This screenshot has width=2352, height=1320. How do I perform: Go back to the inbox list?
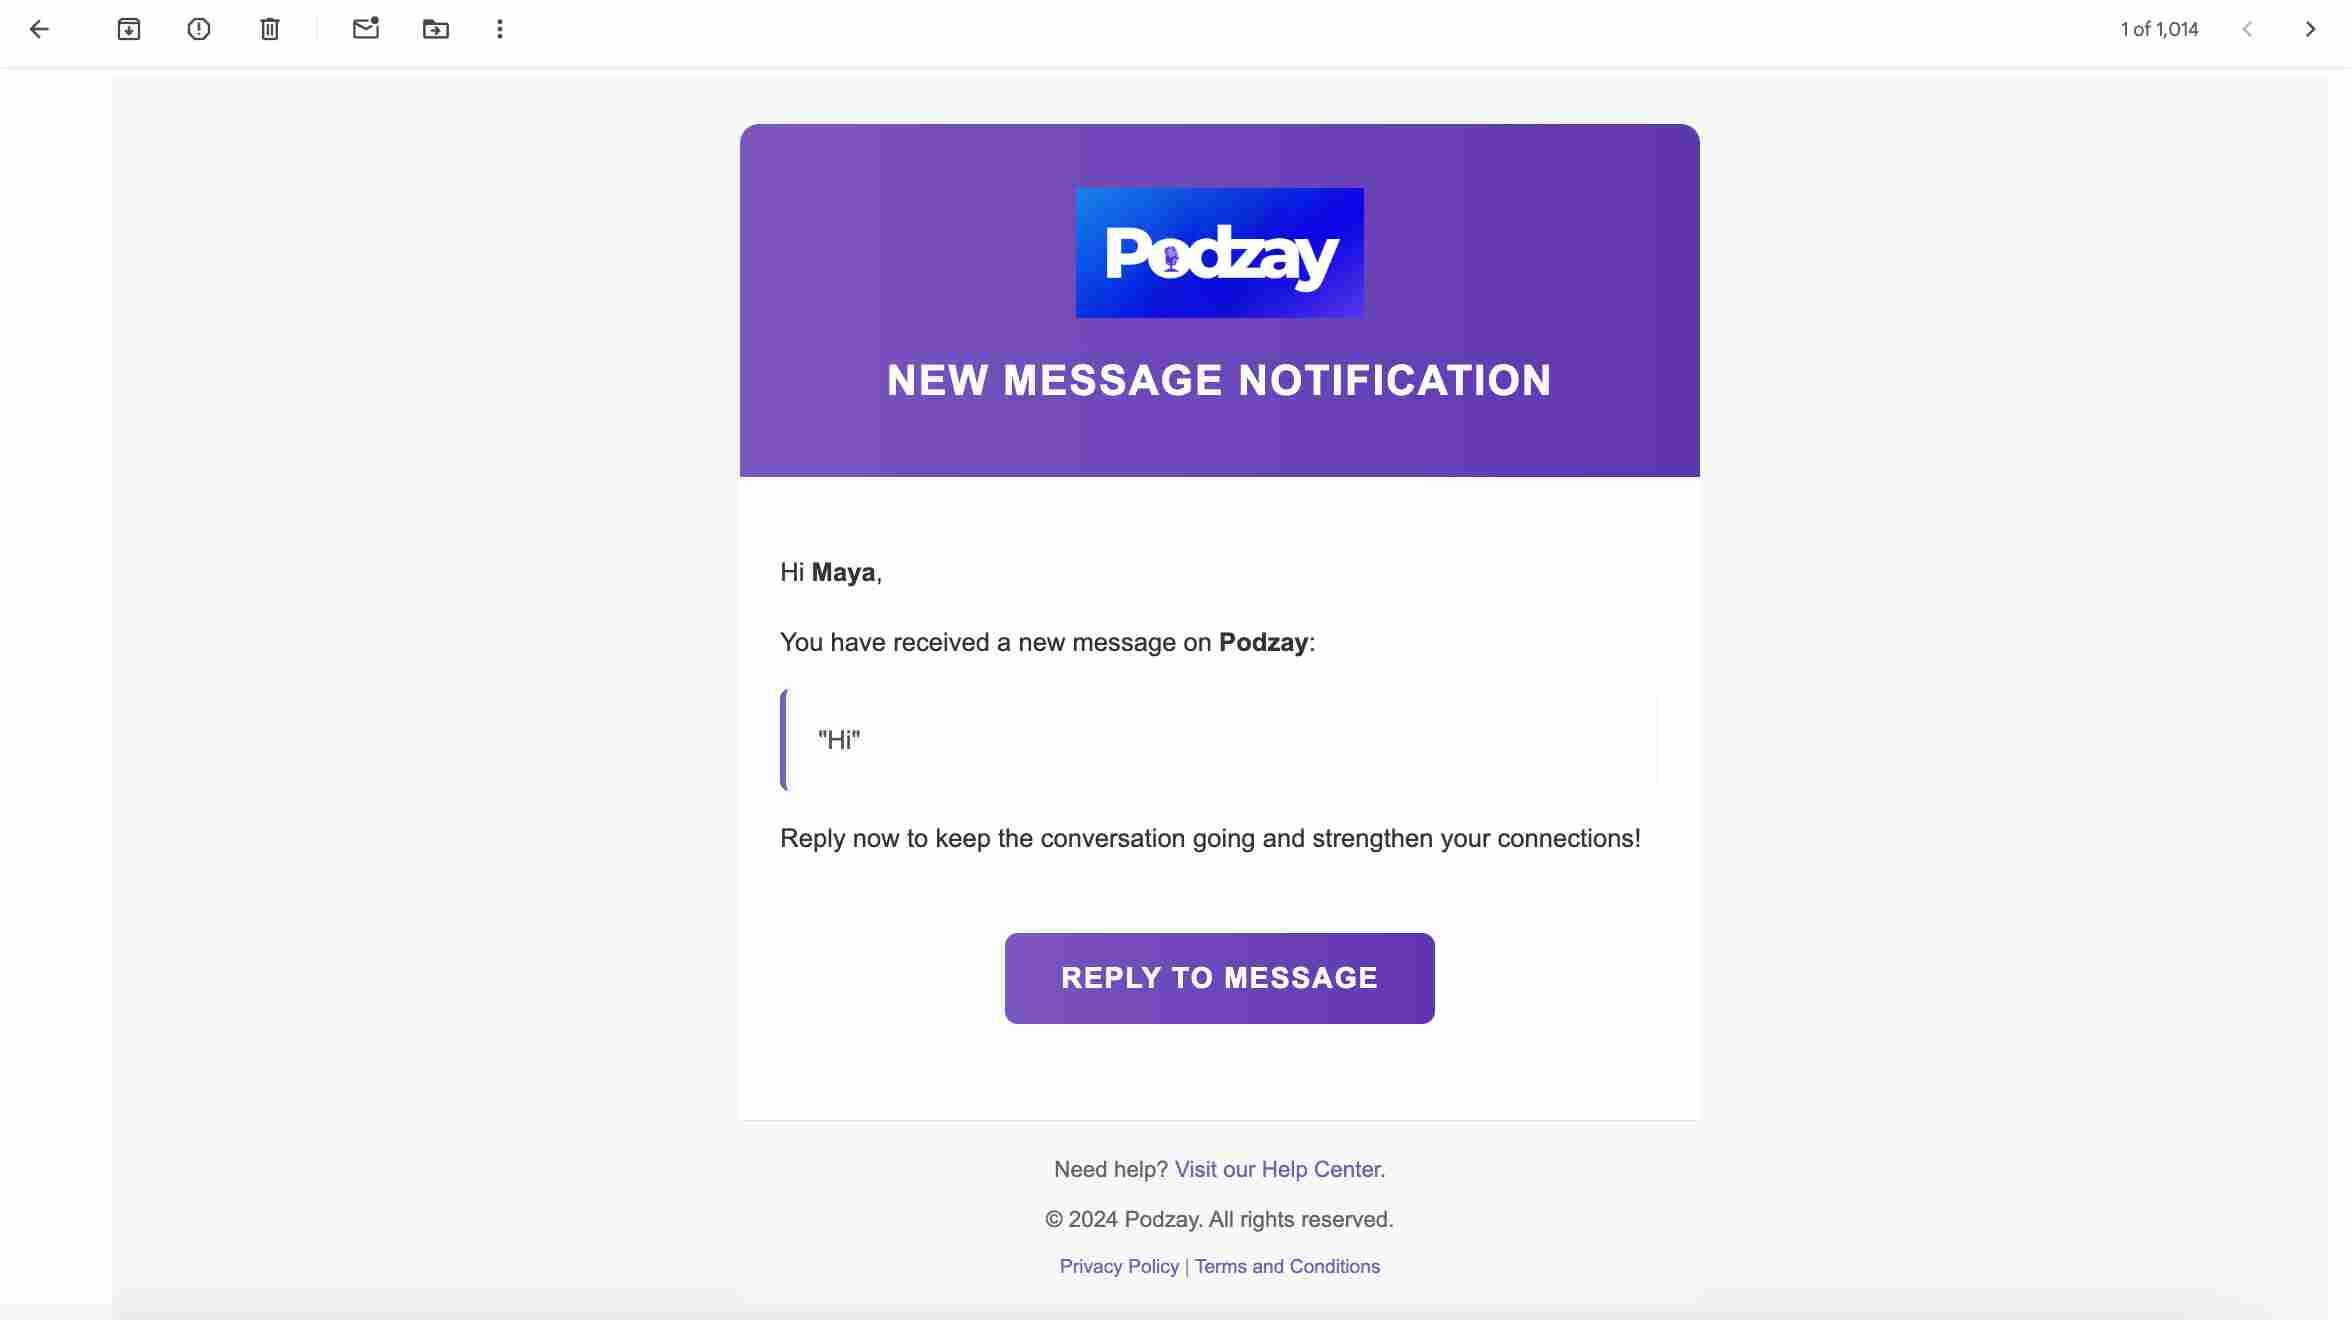(39, 30)
